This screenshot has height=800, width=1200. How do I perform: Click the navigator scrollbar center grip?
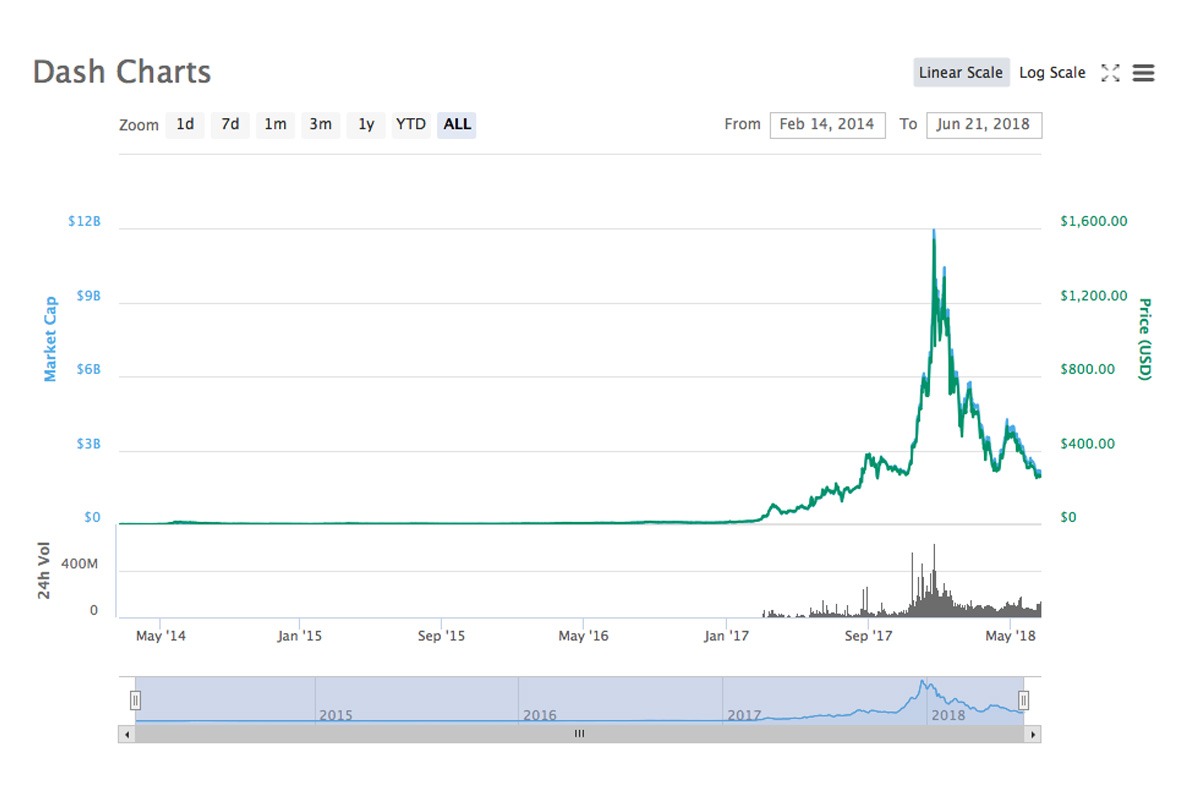(579, 734)
